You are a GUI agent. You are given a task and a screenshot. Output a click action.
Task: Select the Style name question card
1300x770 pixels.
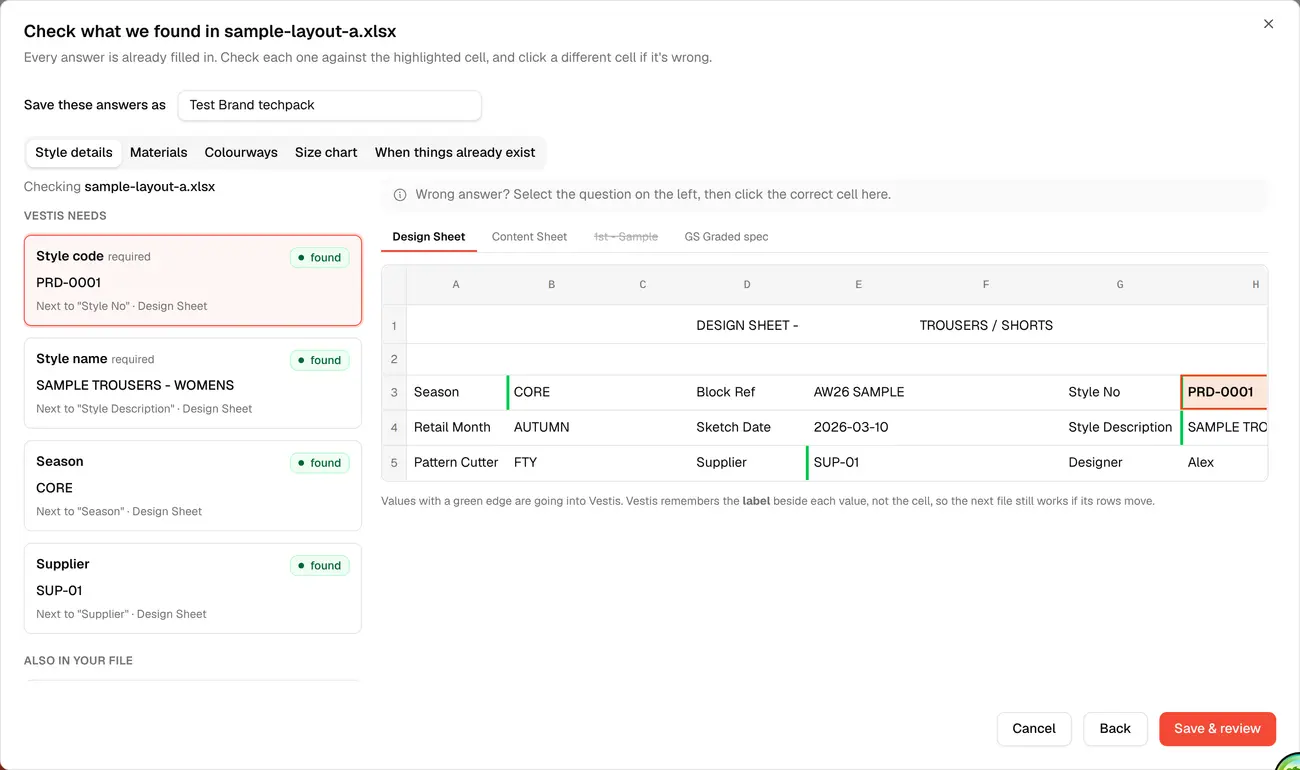pos(193,383)
